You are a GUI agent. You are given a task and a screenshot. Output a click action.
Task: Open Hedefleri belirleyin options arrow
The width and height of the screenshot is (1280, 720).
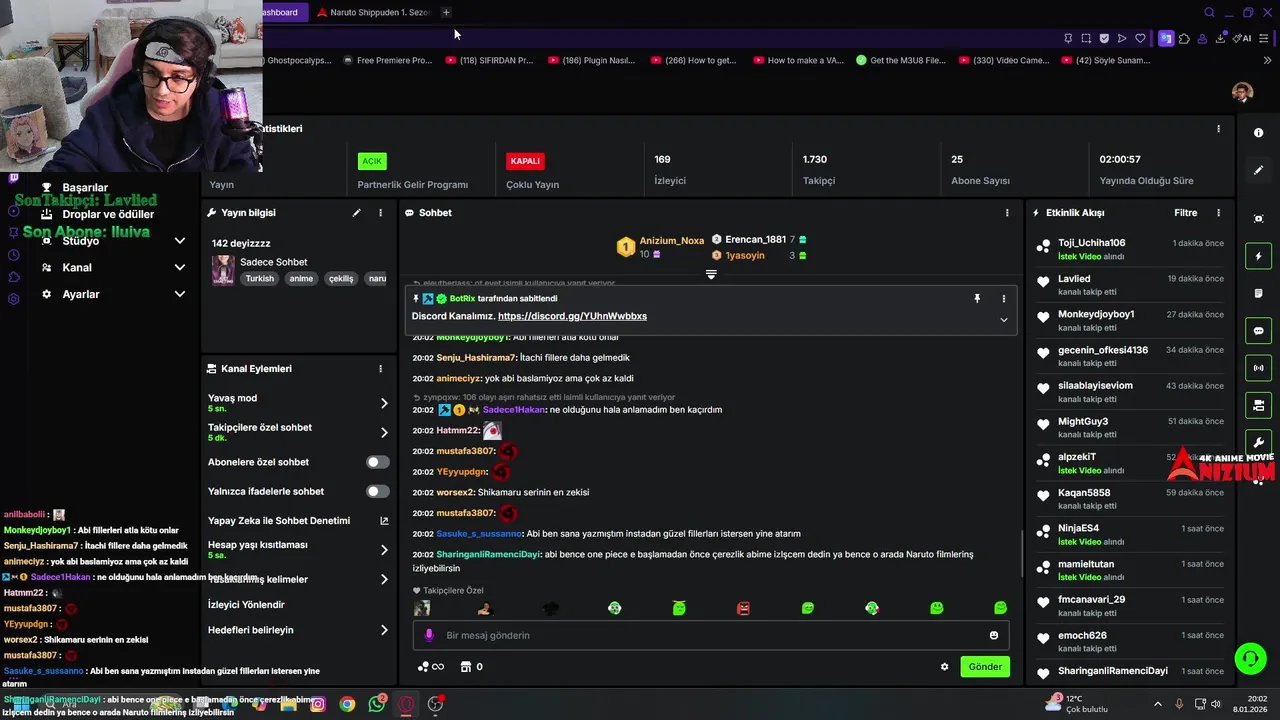coord(384,630)
